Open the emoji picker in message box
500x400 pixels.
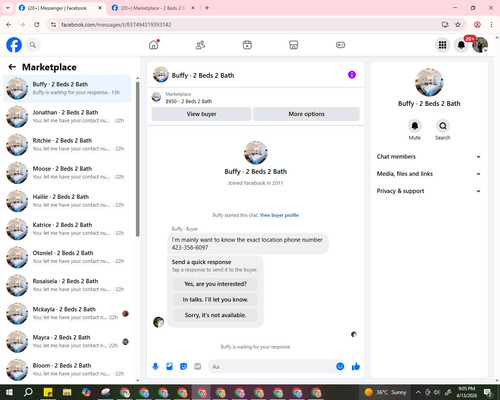point(340,367)
